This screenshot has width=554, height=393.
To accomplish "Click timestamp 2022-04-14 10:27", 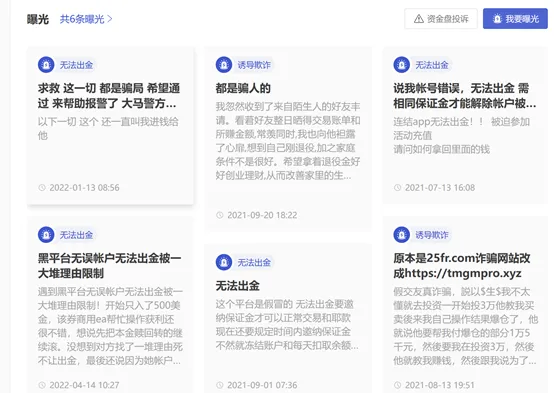I will pyautogui.click(x=84, y=385).
